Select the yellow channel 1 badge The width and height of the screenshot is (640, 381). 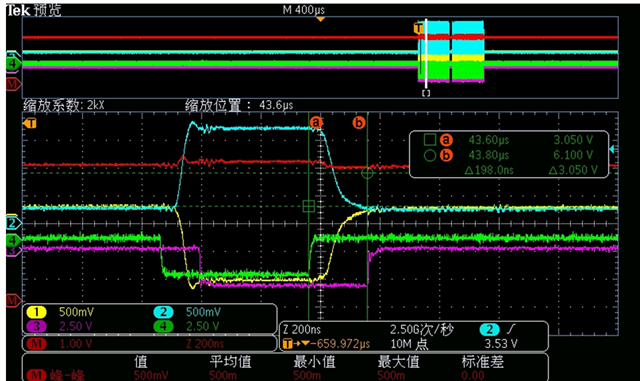coord(36,312)
